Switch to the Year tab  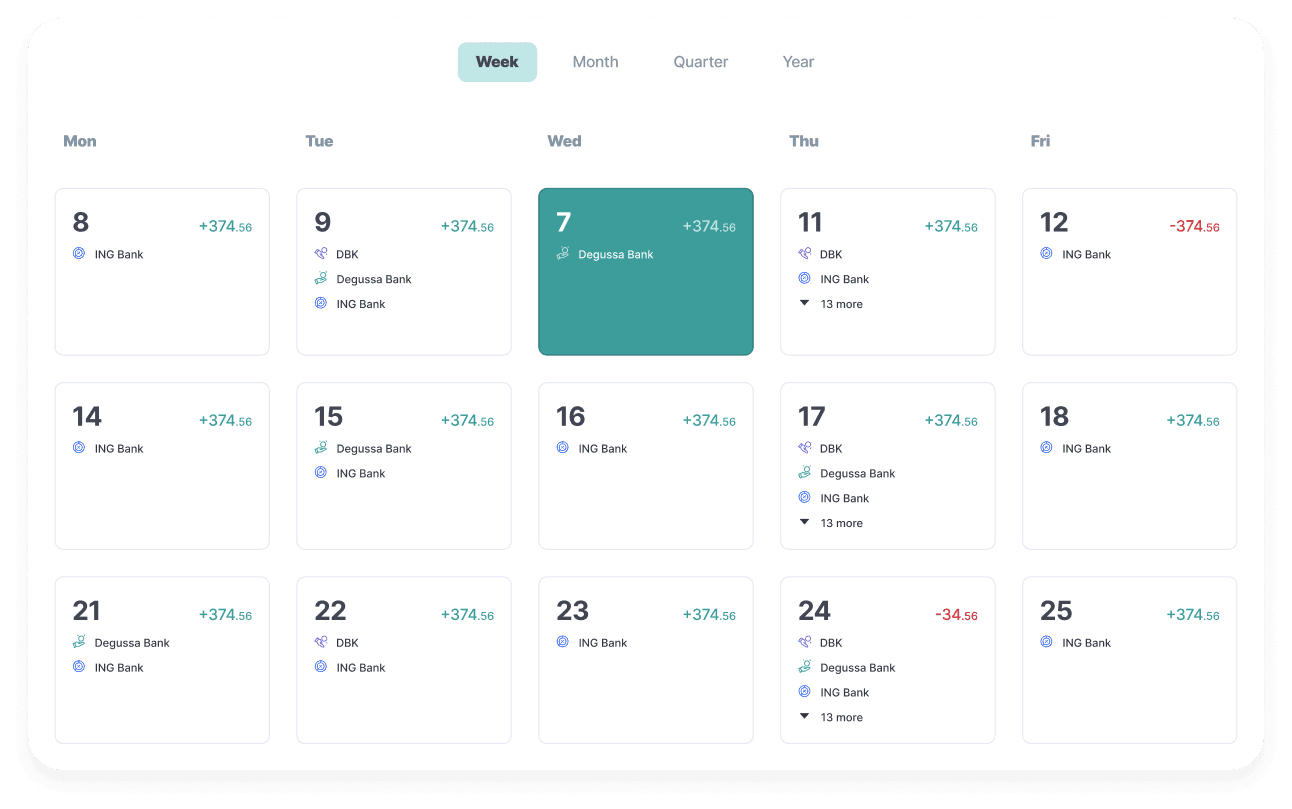click(798, 62)
